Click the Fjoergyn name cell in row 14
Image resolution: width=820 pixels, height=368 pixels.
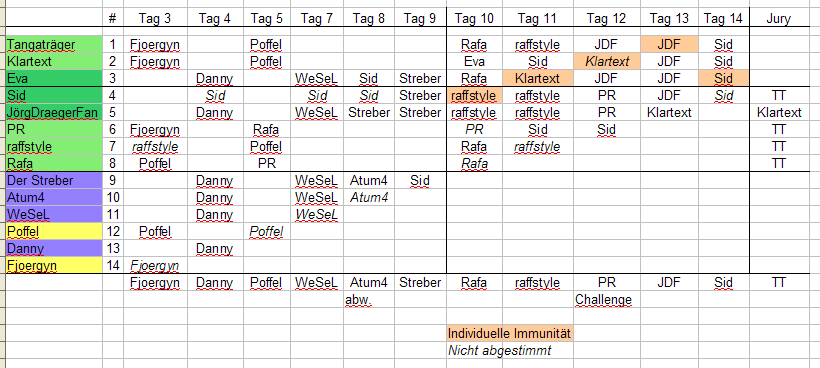[54, 266]
